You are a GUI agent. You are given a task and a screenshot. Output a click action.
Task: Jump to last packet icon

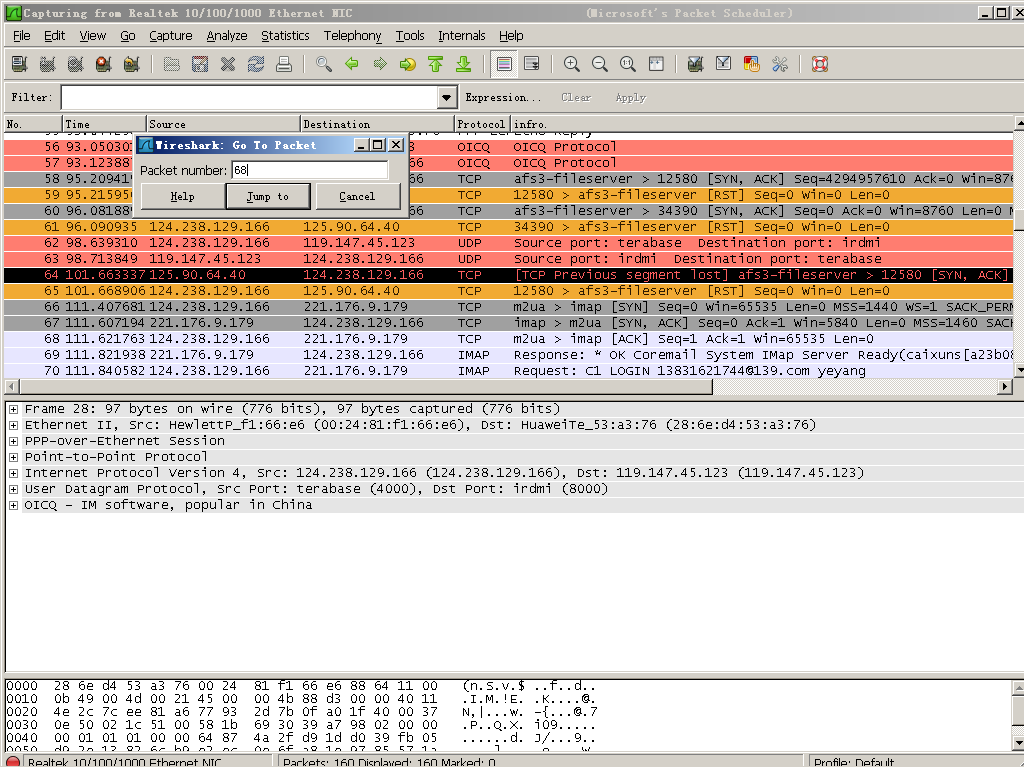coord(464,64)
